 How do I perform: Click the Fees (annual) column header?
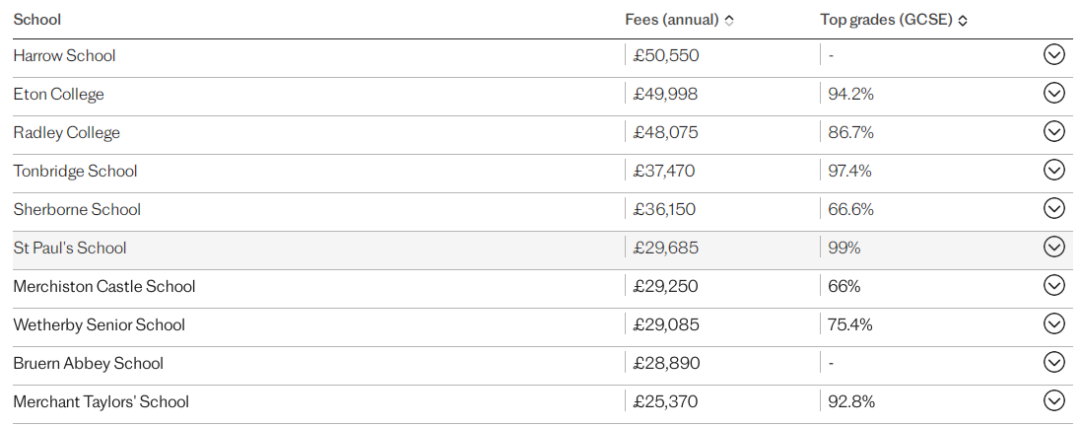(x=672, y=20)
